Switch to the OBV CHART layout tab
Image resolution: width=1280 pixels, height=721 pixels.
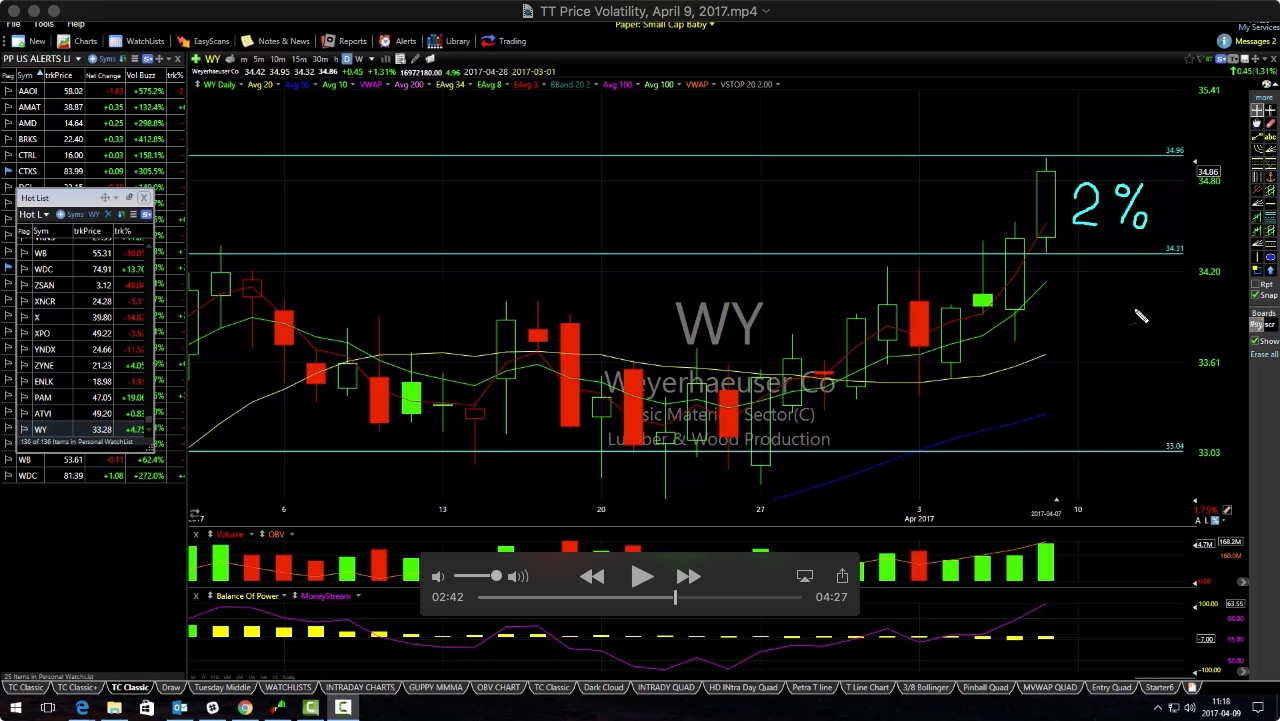click(498, 688)
